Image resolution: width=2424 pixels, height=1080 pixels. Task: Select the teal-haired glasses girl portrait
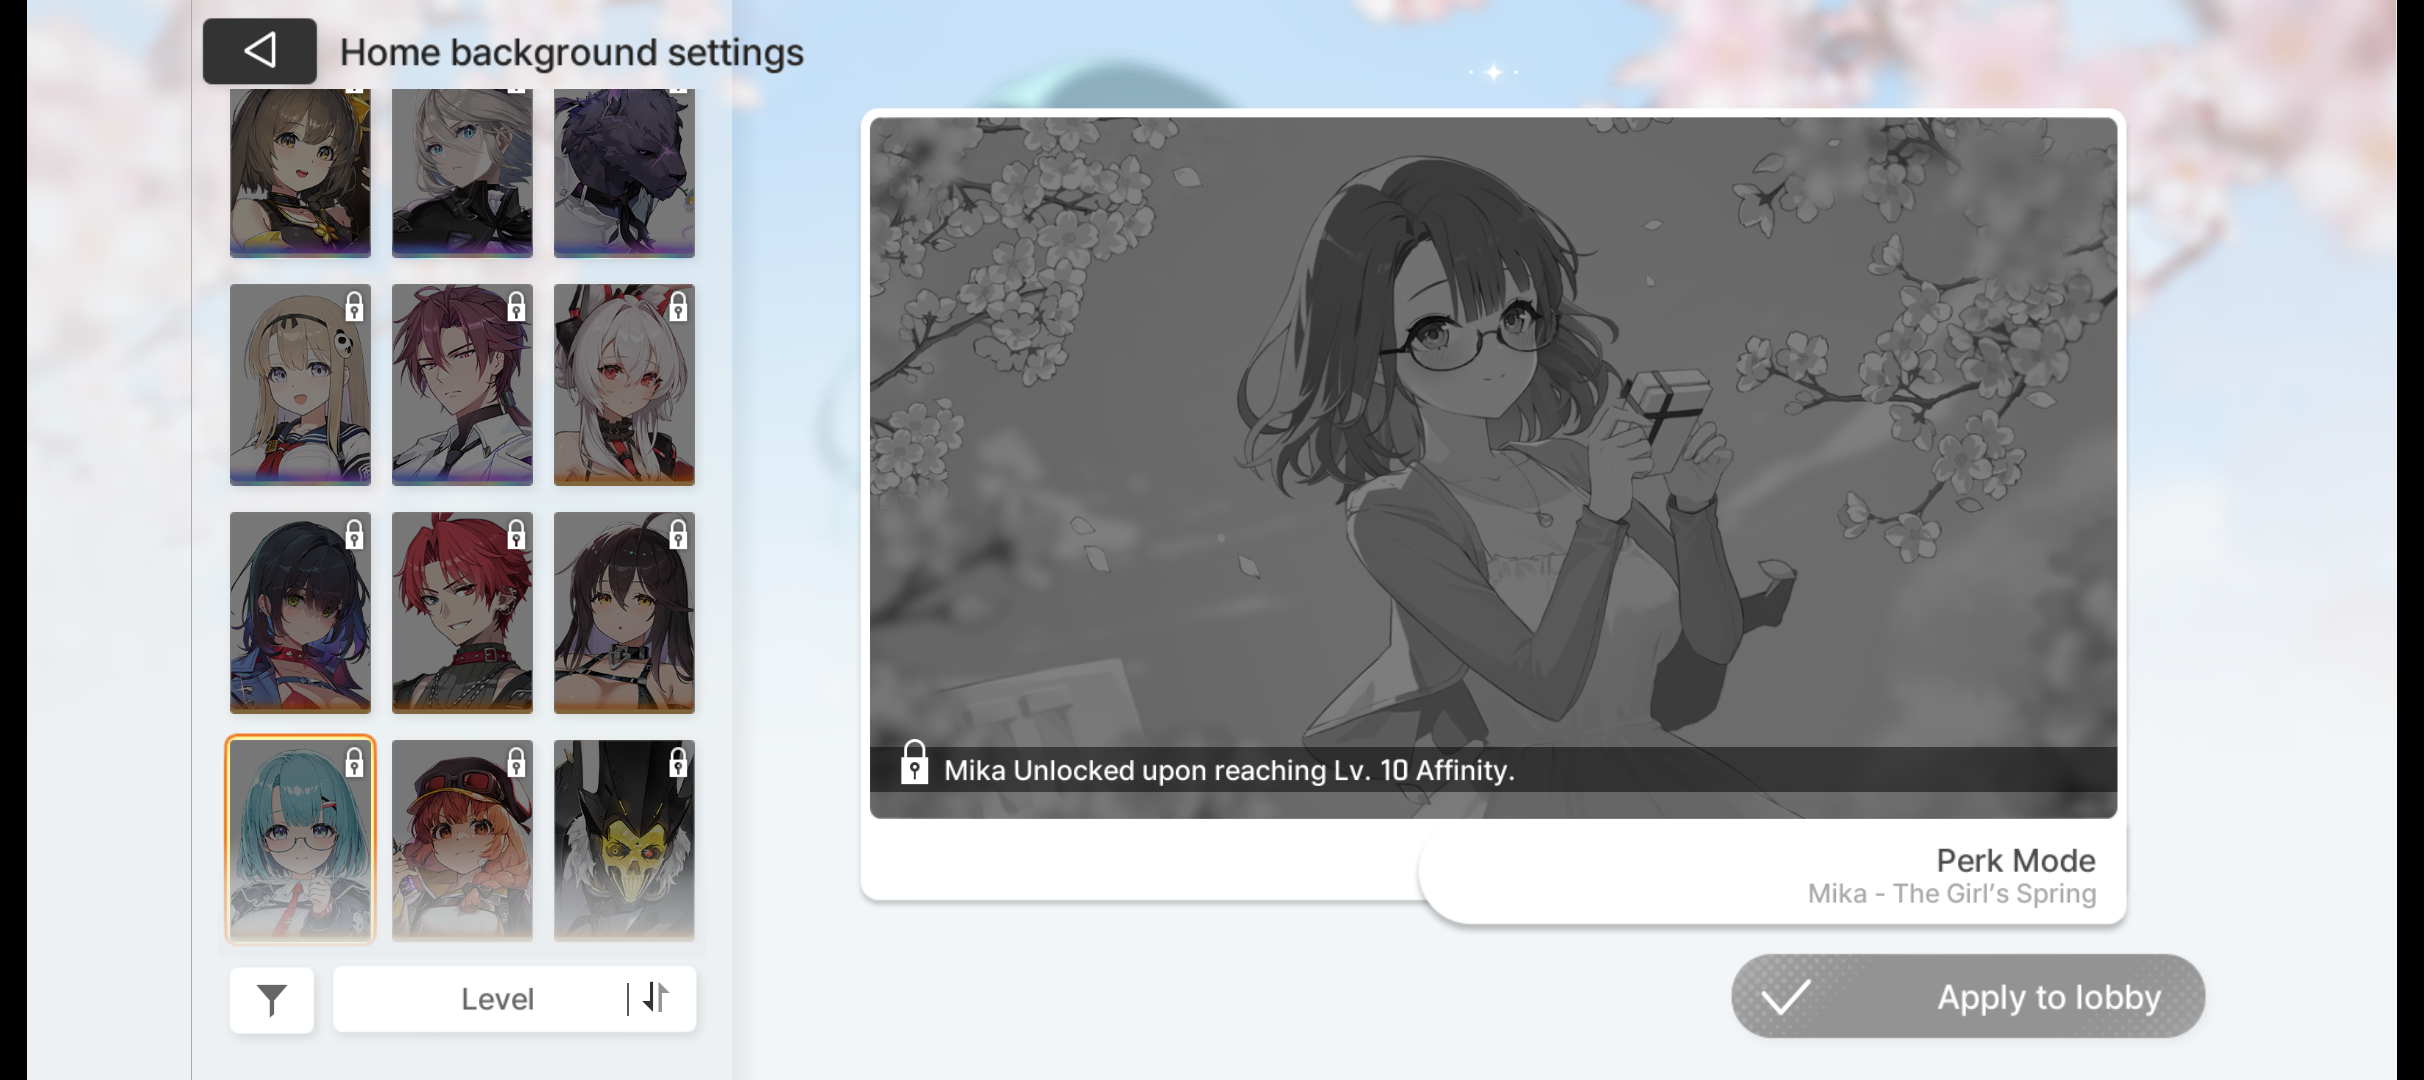[x=300, y=840]
